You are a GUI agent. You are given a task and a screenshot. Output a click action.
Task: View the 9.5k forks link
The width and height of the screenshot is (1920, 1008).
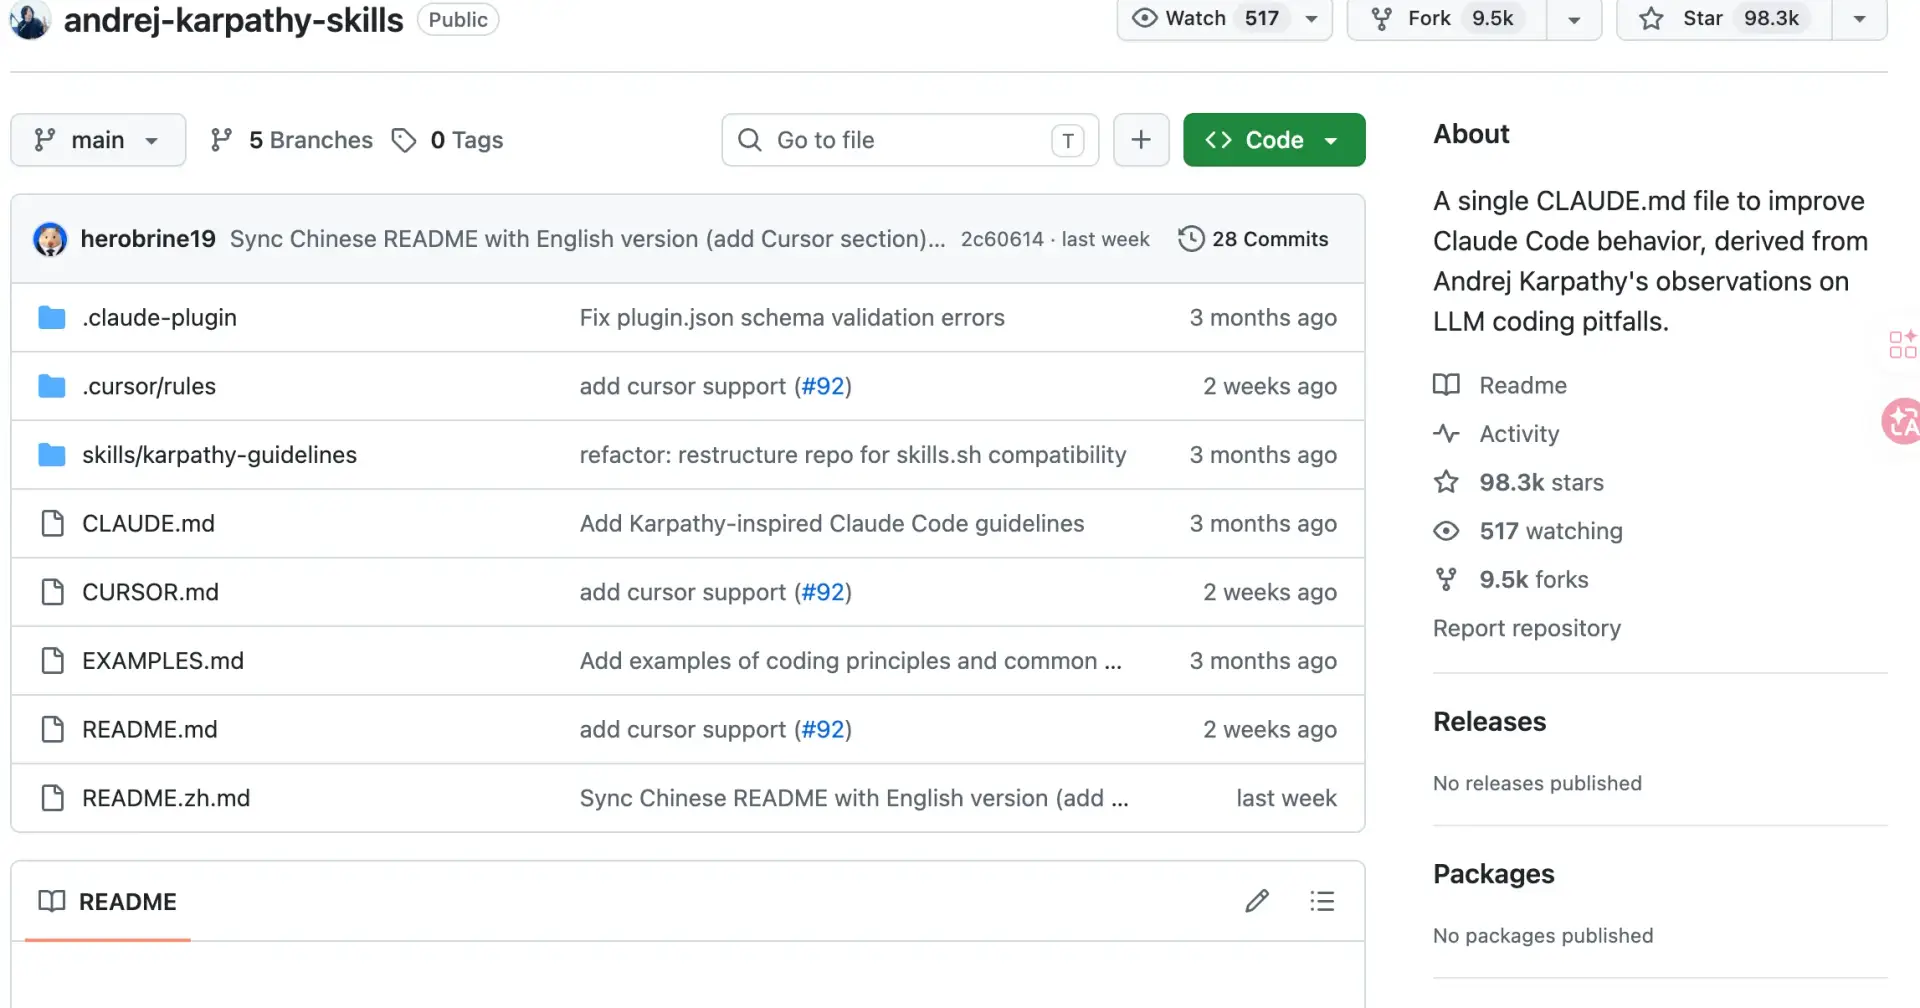pos(1511,580)
